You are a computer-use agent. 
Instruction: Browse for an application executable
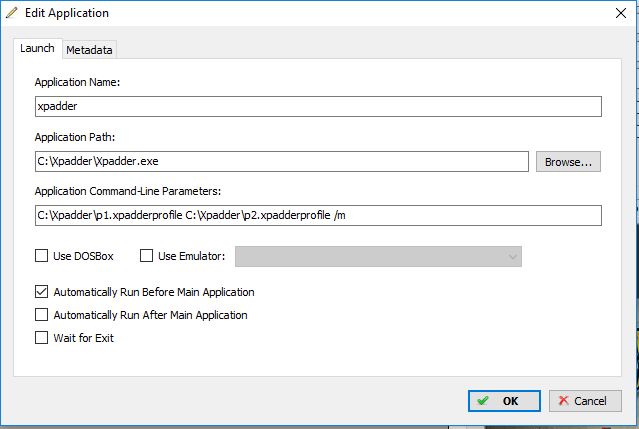568,162
